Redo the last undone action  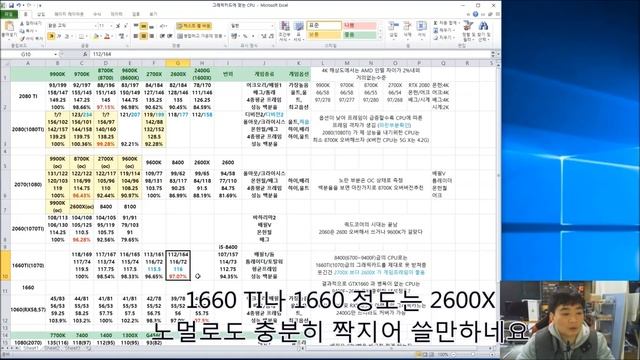click(x=29, y=5)
